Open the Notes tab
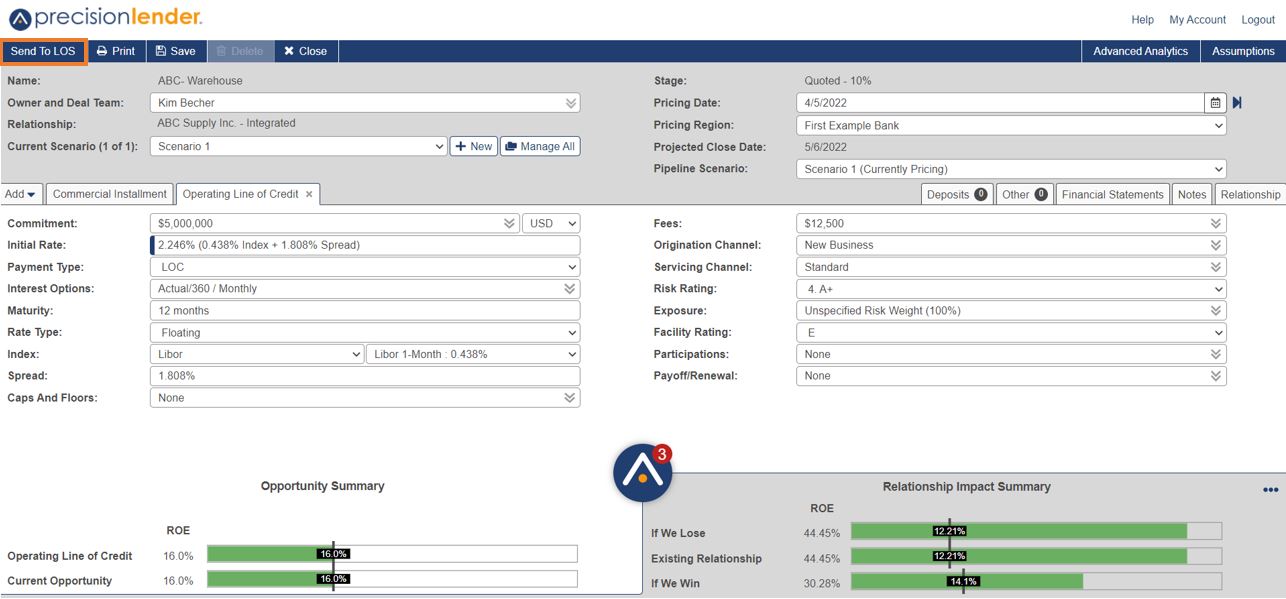 [1192, 194]
